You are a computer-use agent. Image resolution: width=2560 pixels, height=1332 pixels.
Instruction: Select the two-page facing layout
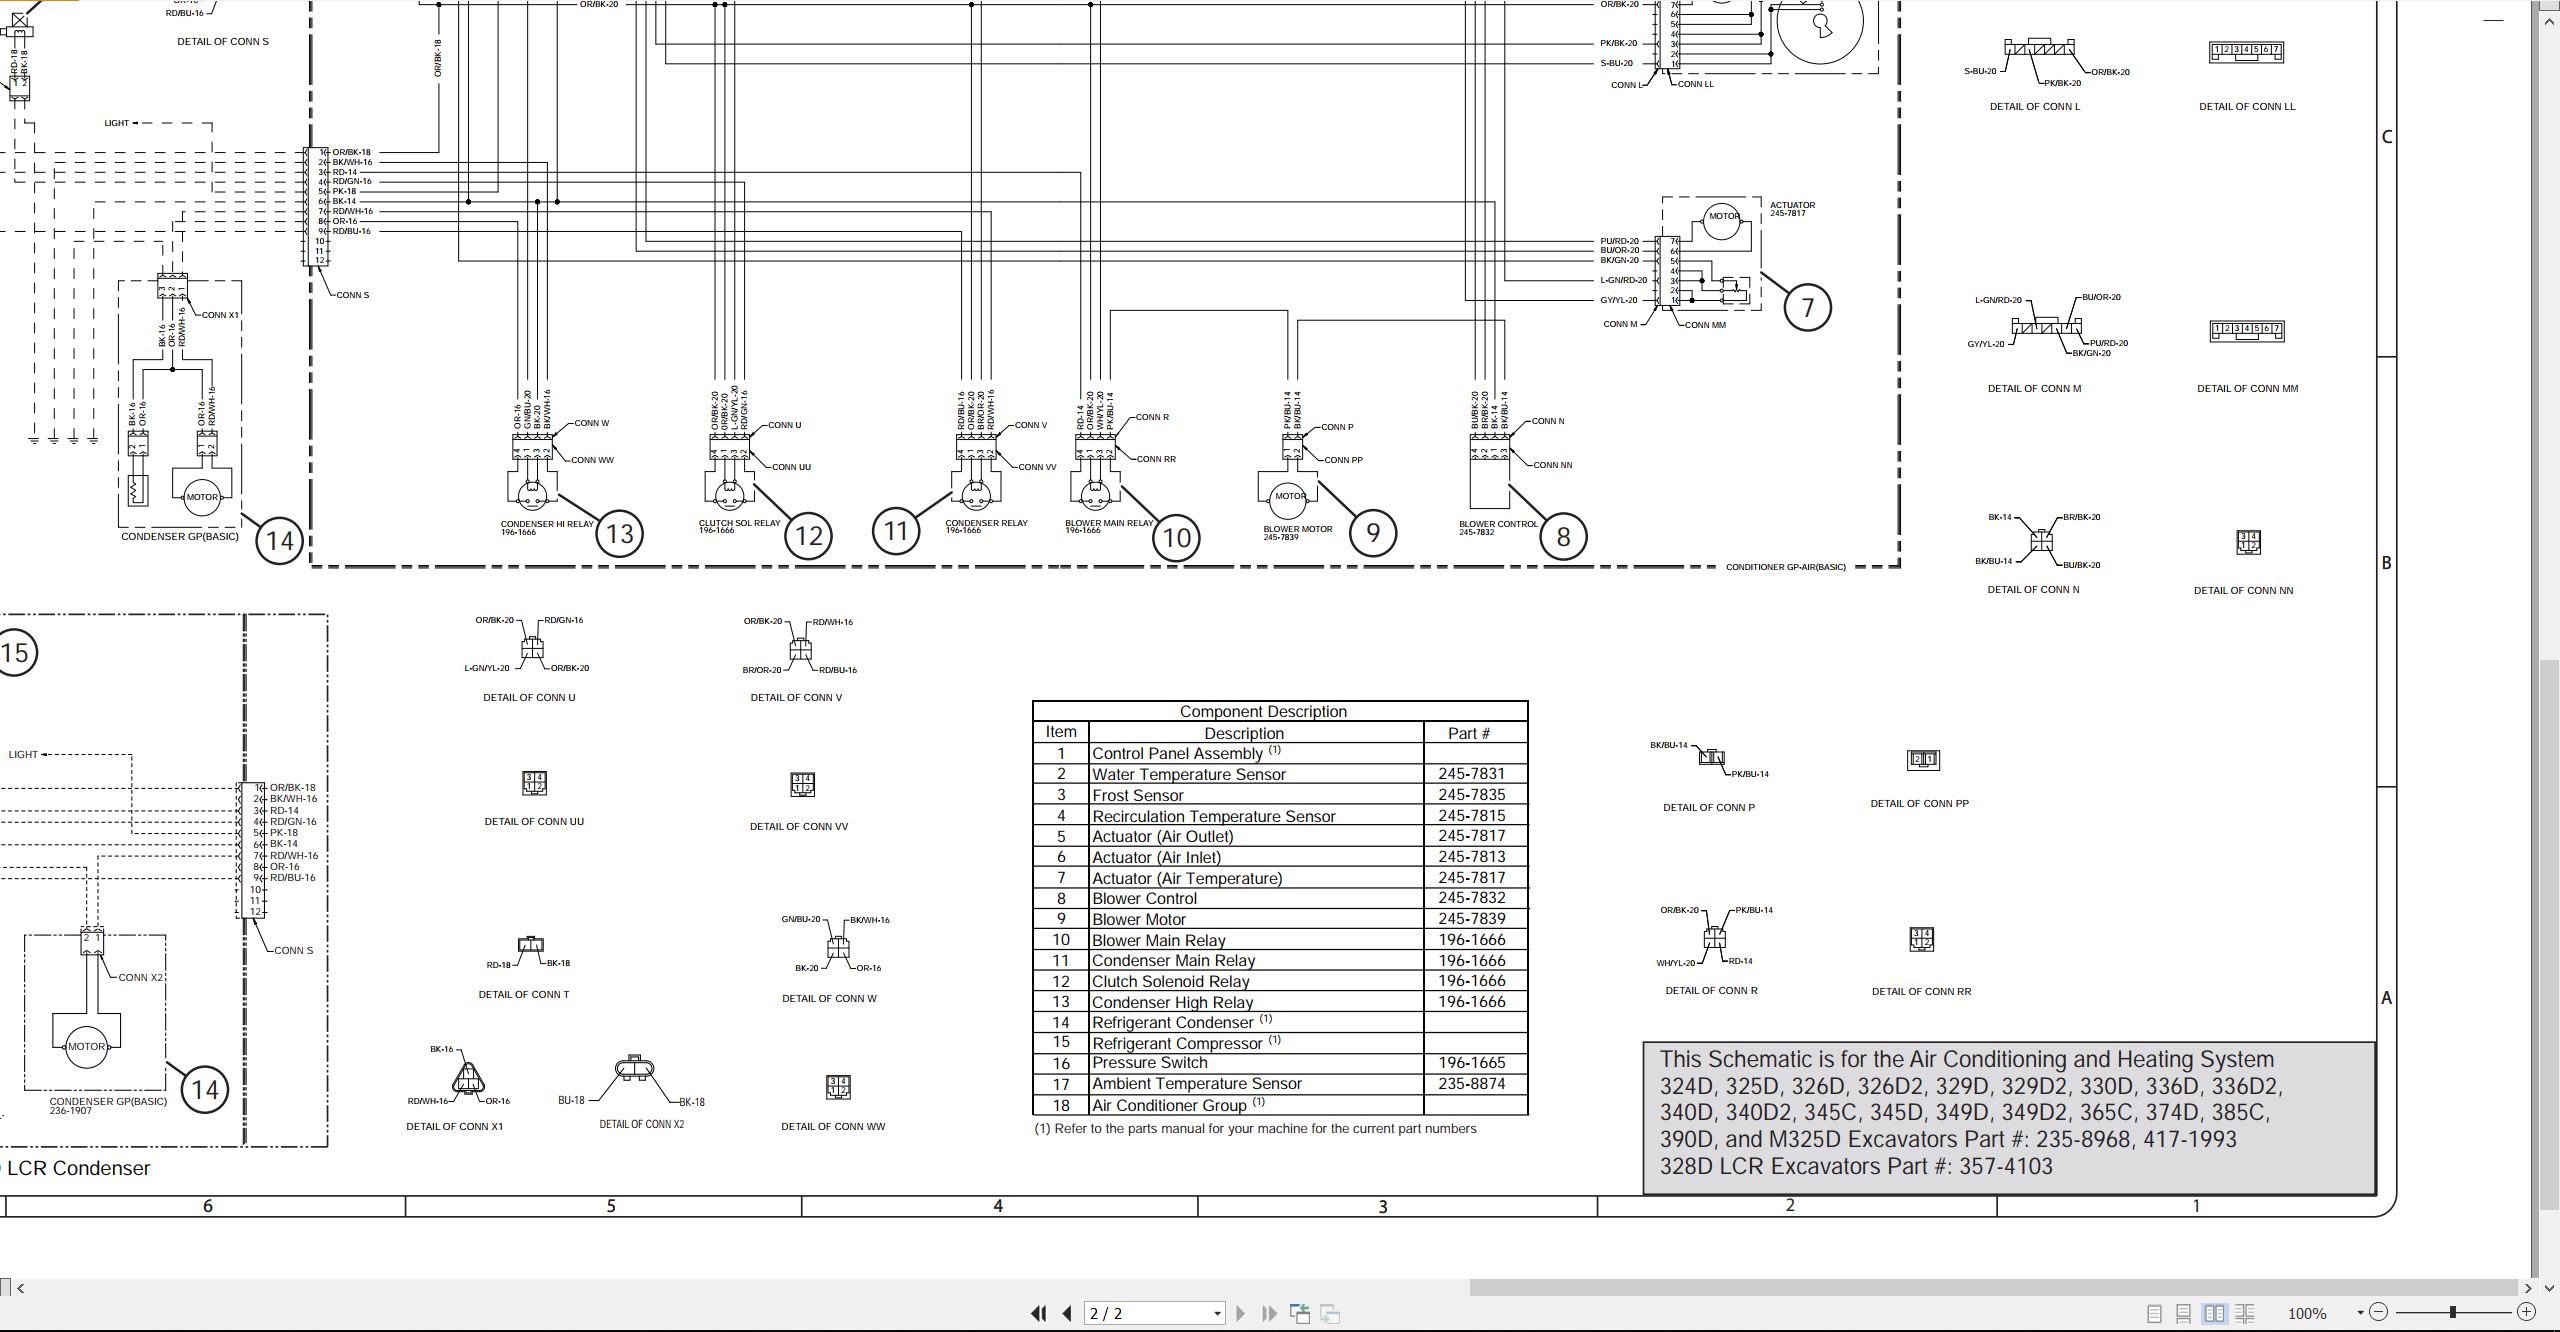(x=2214, y=1313)
